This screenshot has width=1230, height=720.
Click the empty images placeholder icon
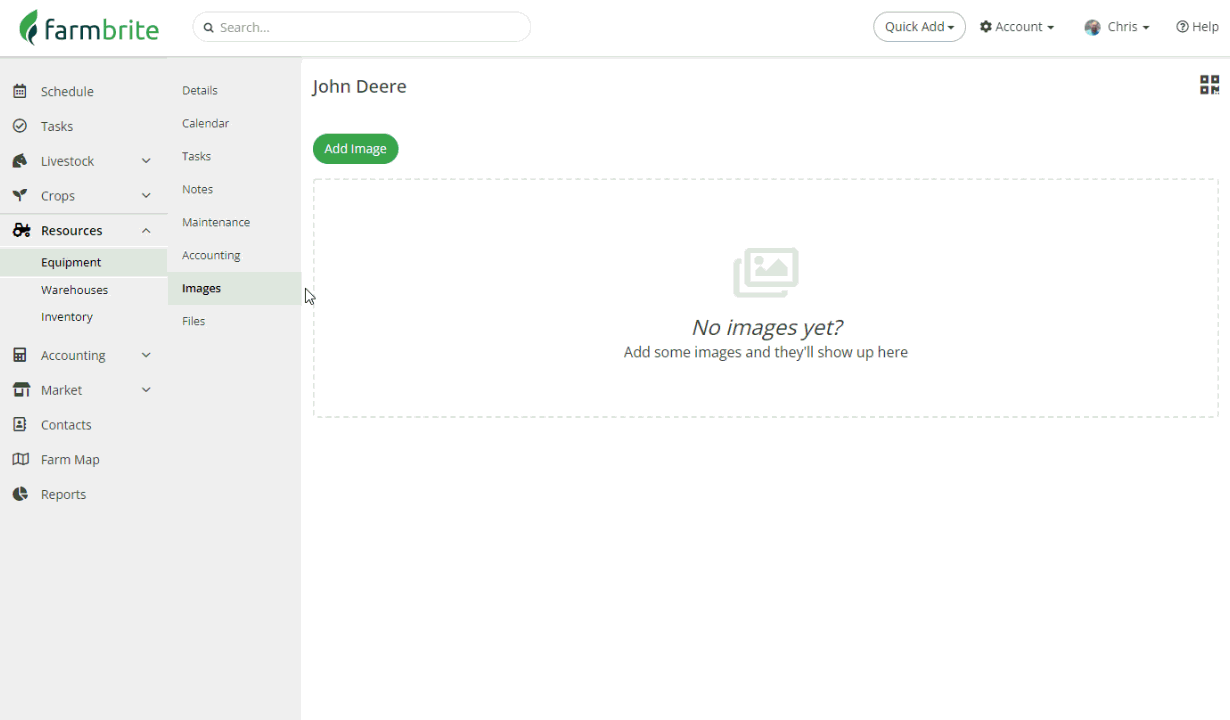pyautogui.click(x=766, y=273)
